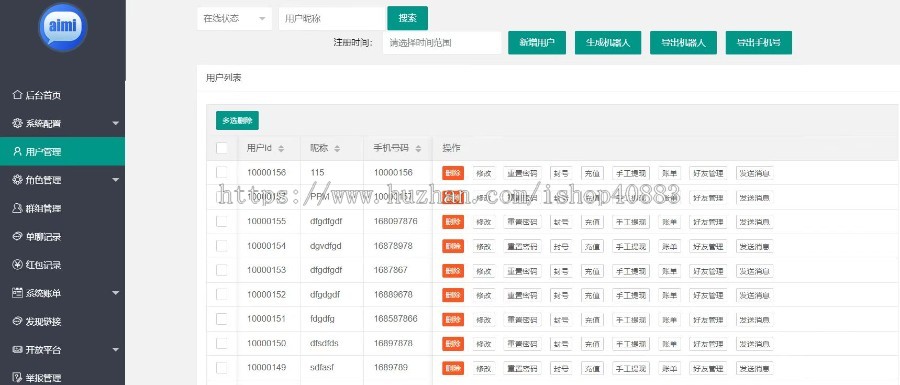This screenshot has width=900, height=385.
Task: Check the box for user 10000149
Action: 222,368
